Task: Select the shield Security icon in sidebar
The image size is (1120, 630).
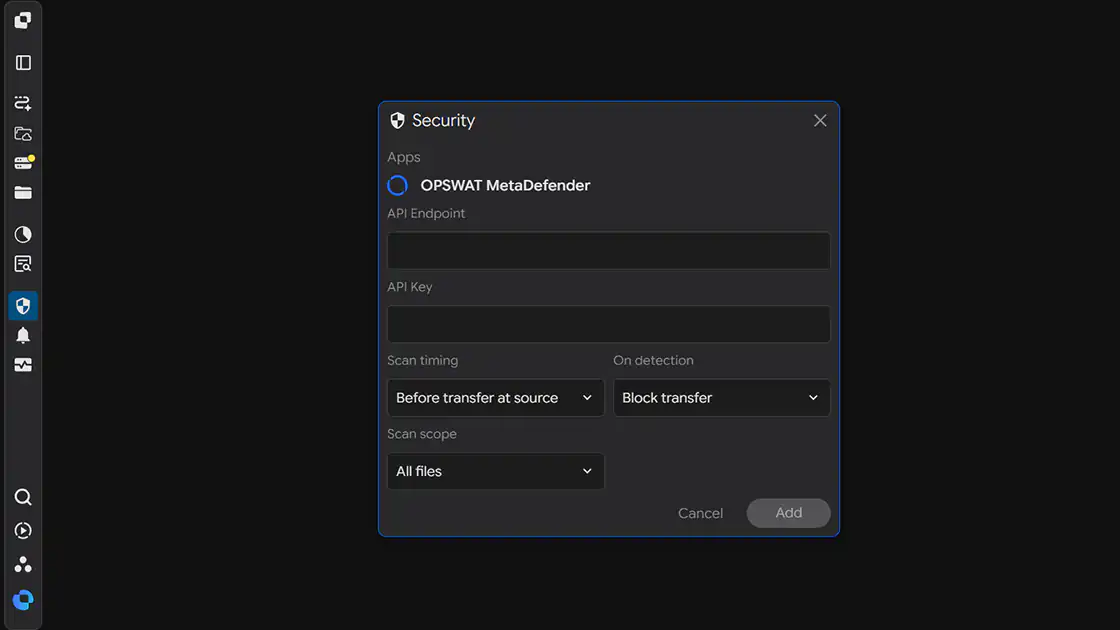Action: [23, 306]
